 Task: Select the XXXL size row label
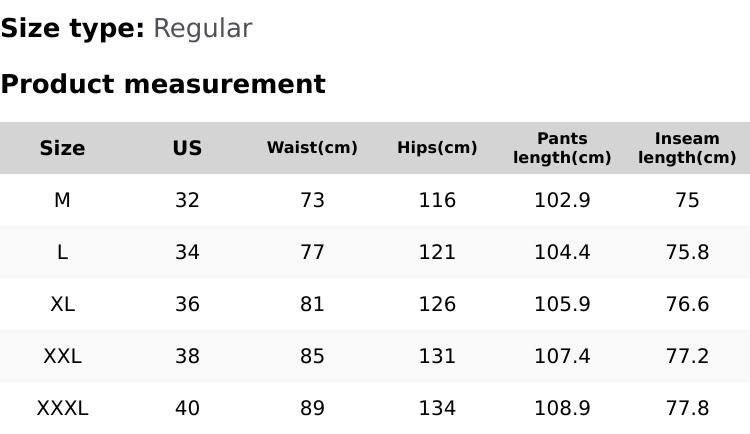pyautogui.click(x=62, y=408)
